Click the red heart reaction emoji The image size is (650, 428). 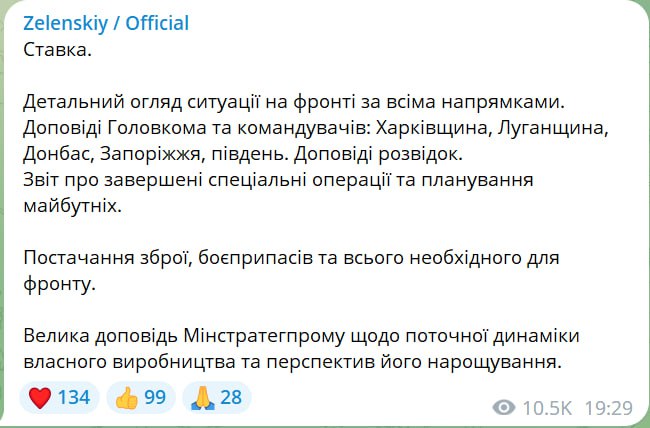coord(41,398)
